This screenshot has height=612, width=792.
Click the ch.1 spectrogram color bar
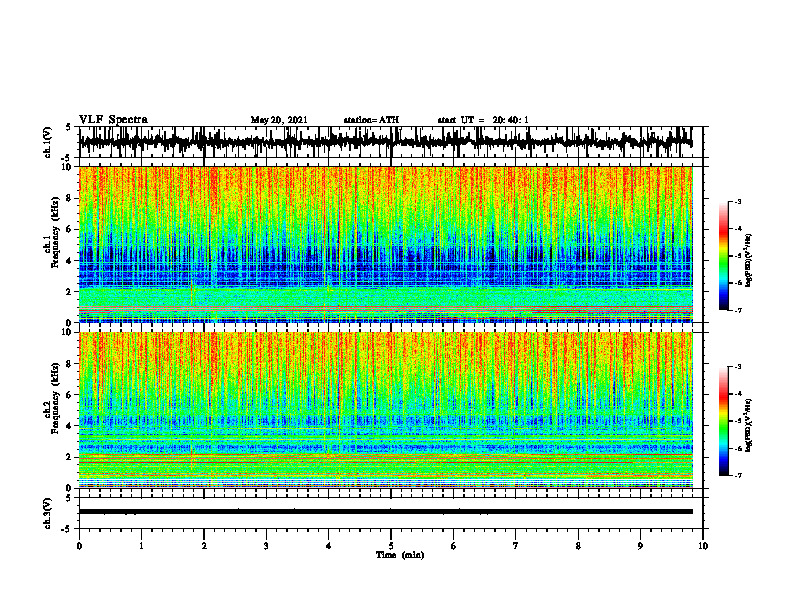pos(723,256)
